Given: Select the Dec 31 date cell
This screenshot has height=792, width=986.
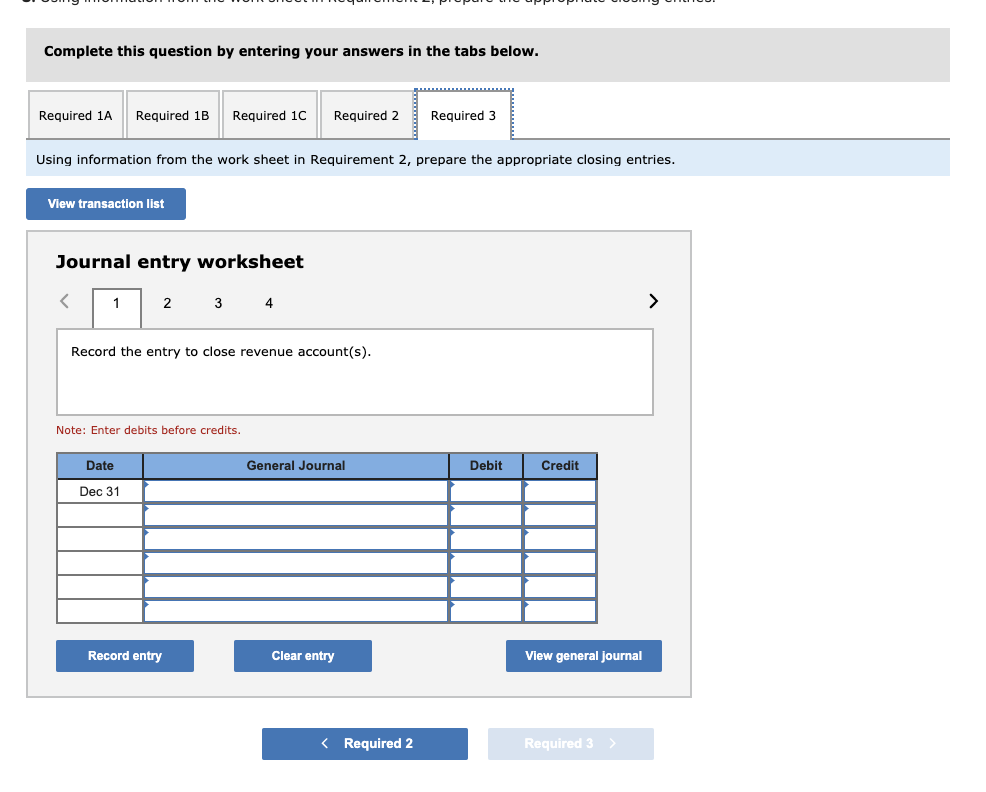Looking at the screenshot, I should (x=98, y=490).
